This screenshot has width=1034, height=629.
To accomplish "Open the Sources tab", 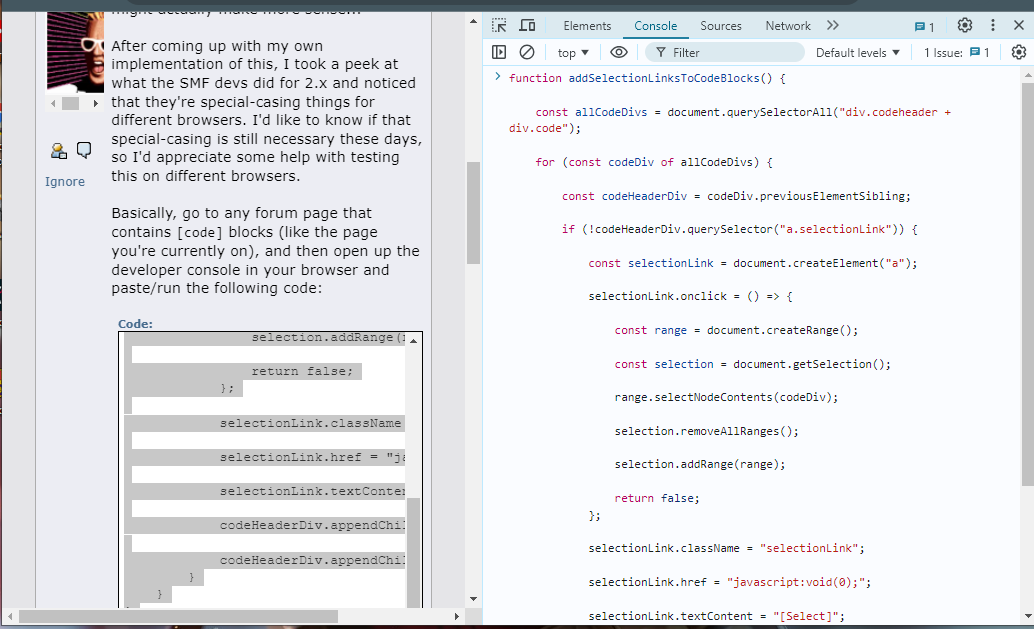I will pyautogui.click(x=721, y=26).
